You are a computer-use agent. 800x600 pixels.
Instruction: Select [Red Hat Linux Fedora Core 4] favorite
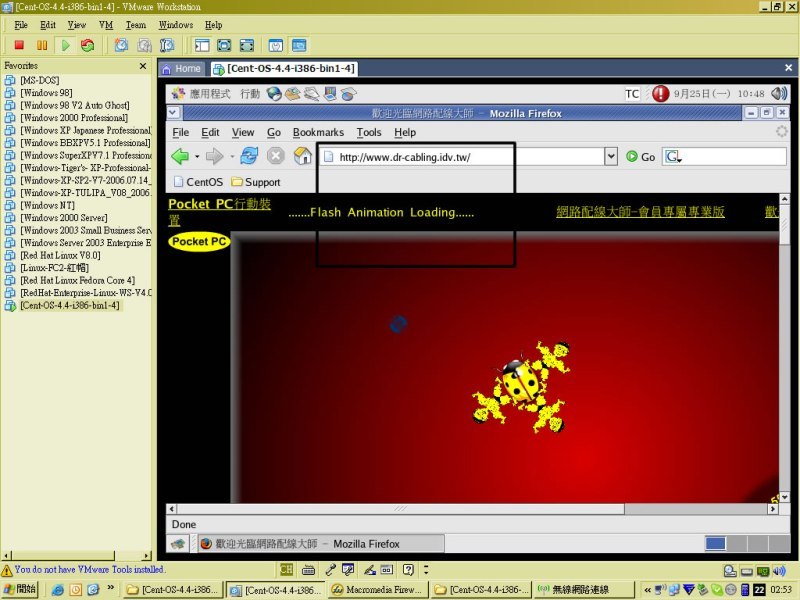(x=78, y=280)
